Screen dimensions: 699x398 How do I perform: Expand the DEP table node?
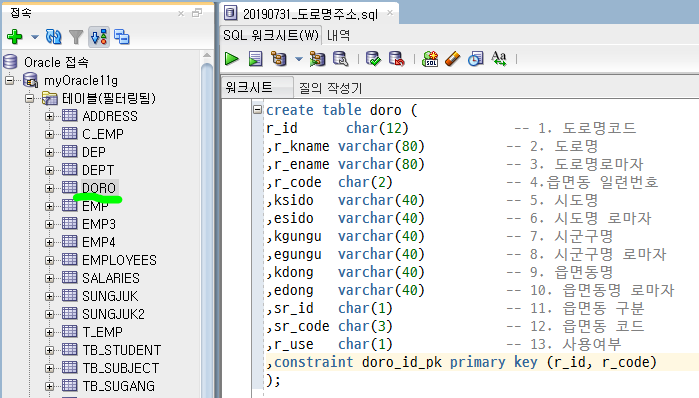pyautogui.click(x=49, y=152)
